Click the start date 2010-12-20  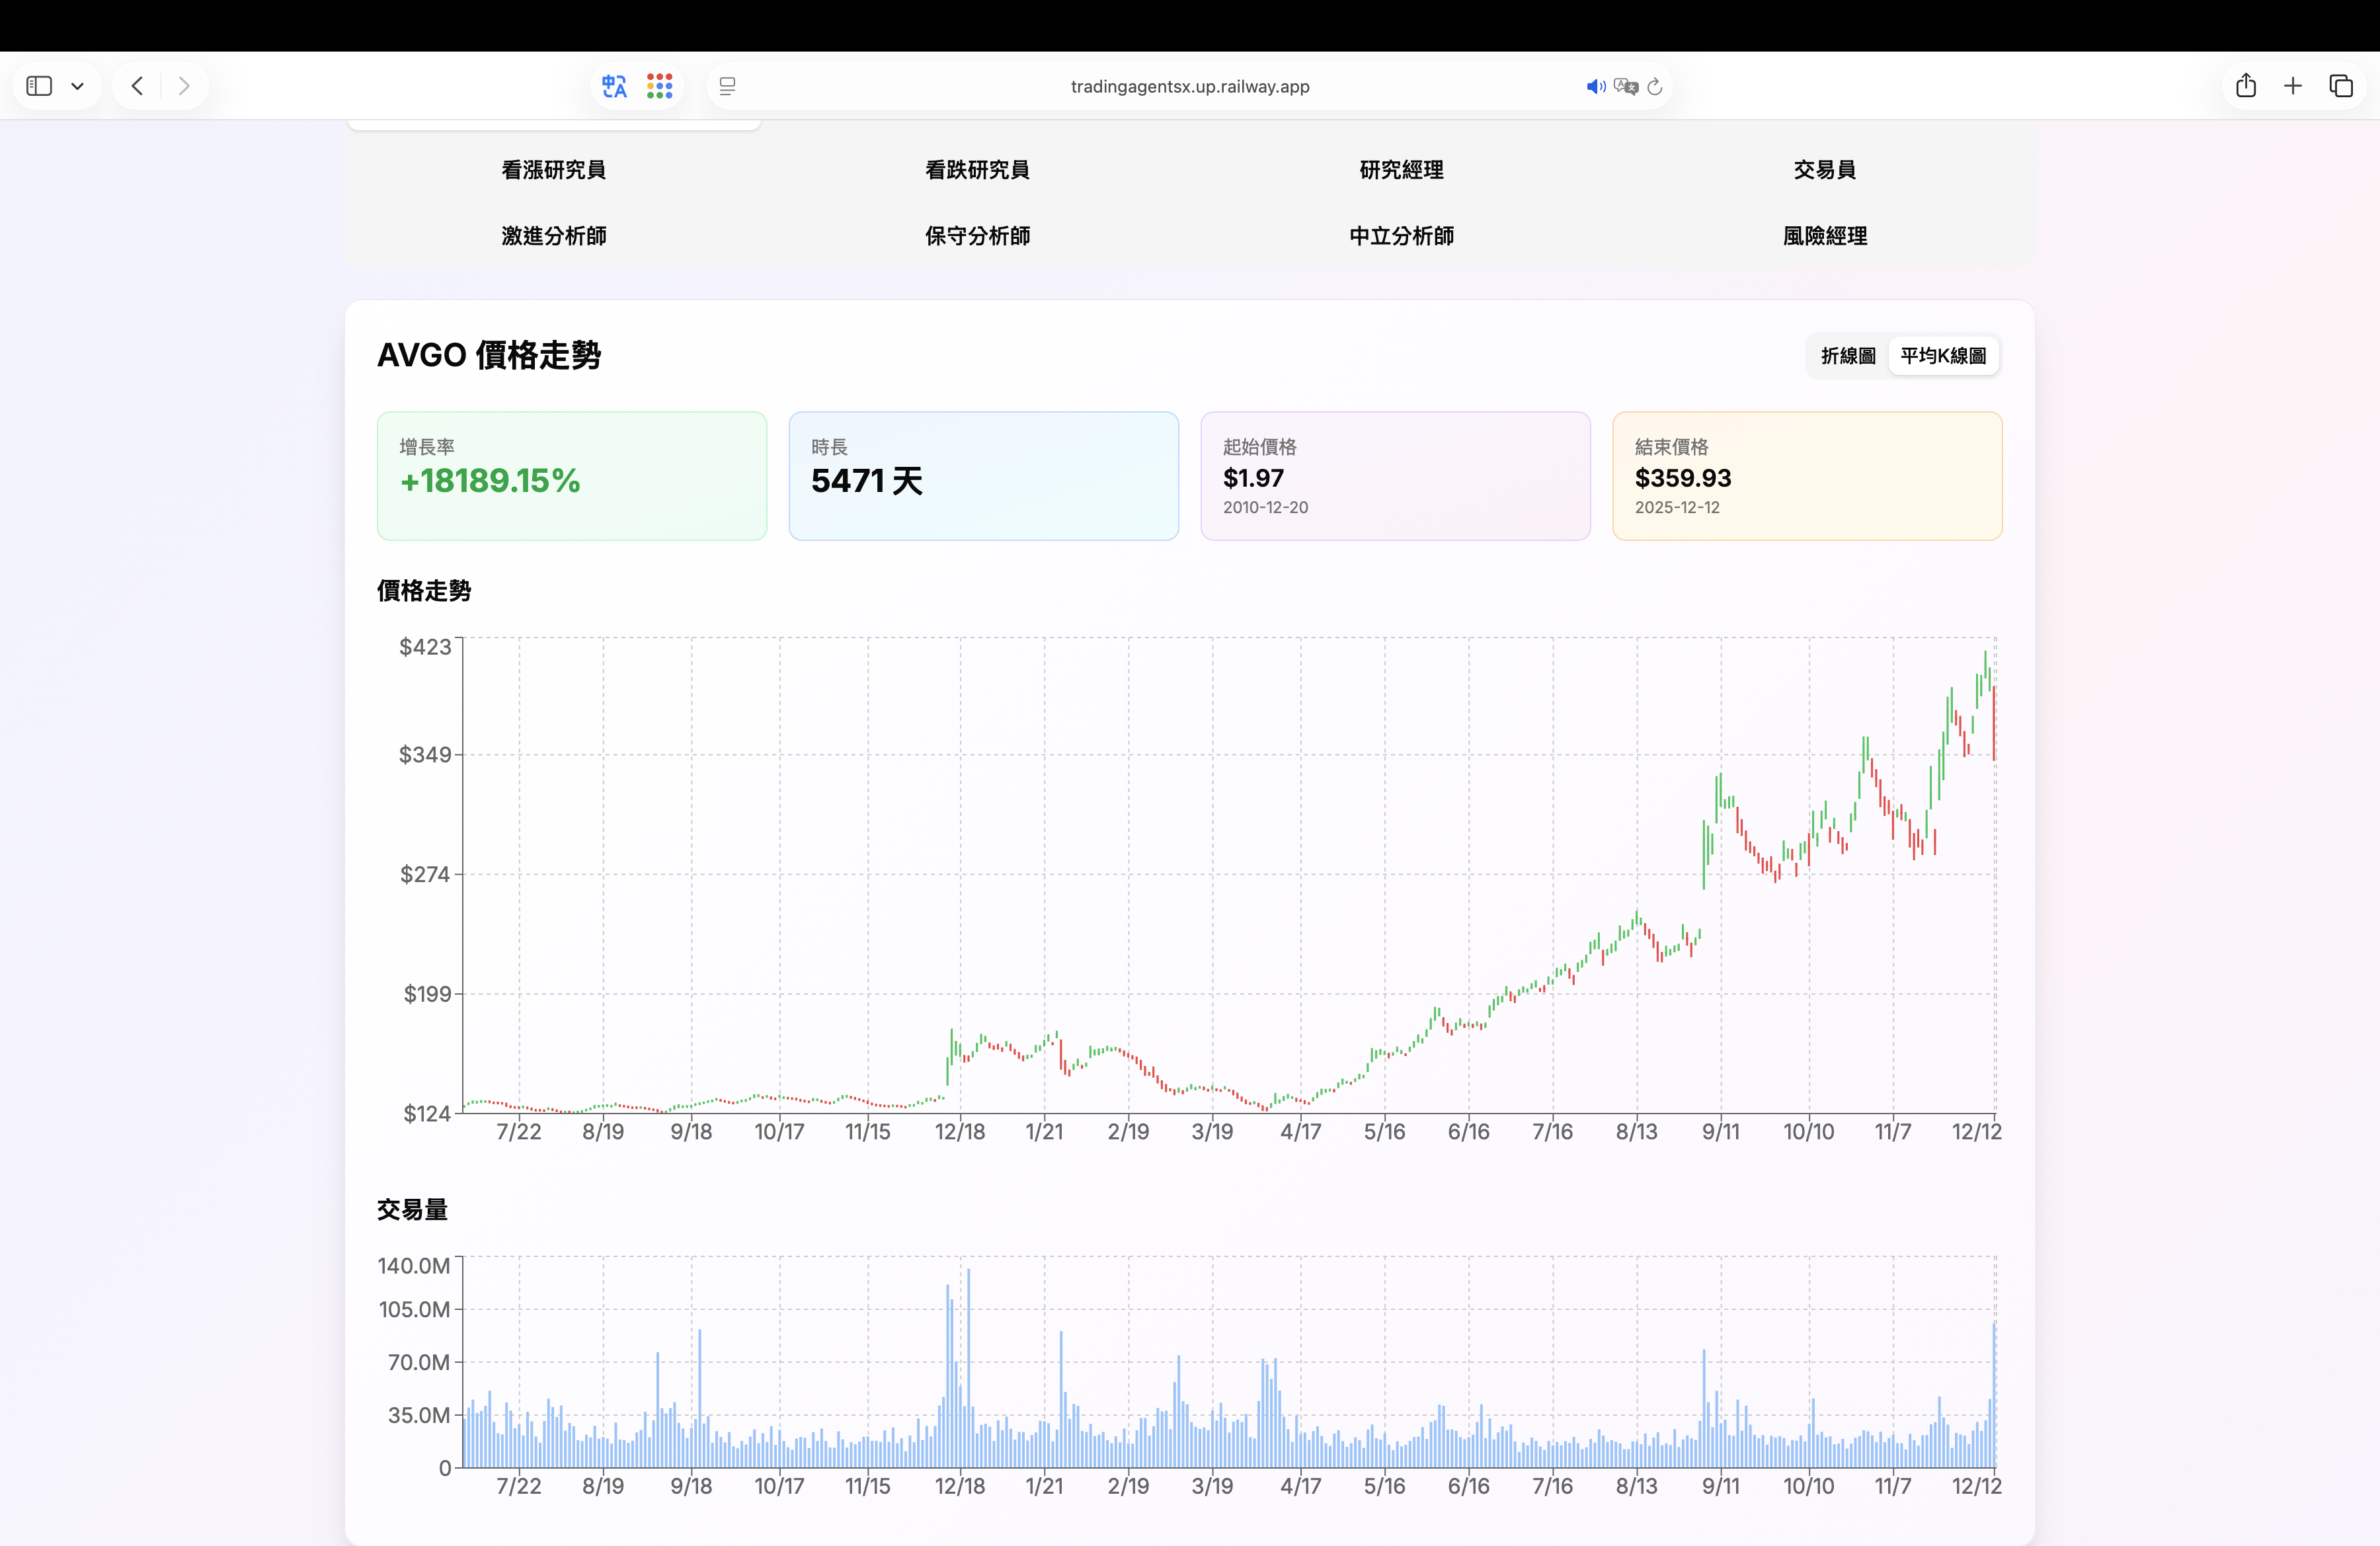(x=1265, y=507)
